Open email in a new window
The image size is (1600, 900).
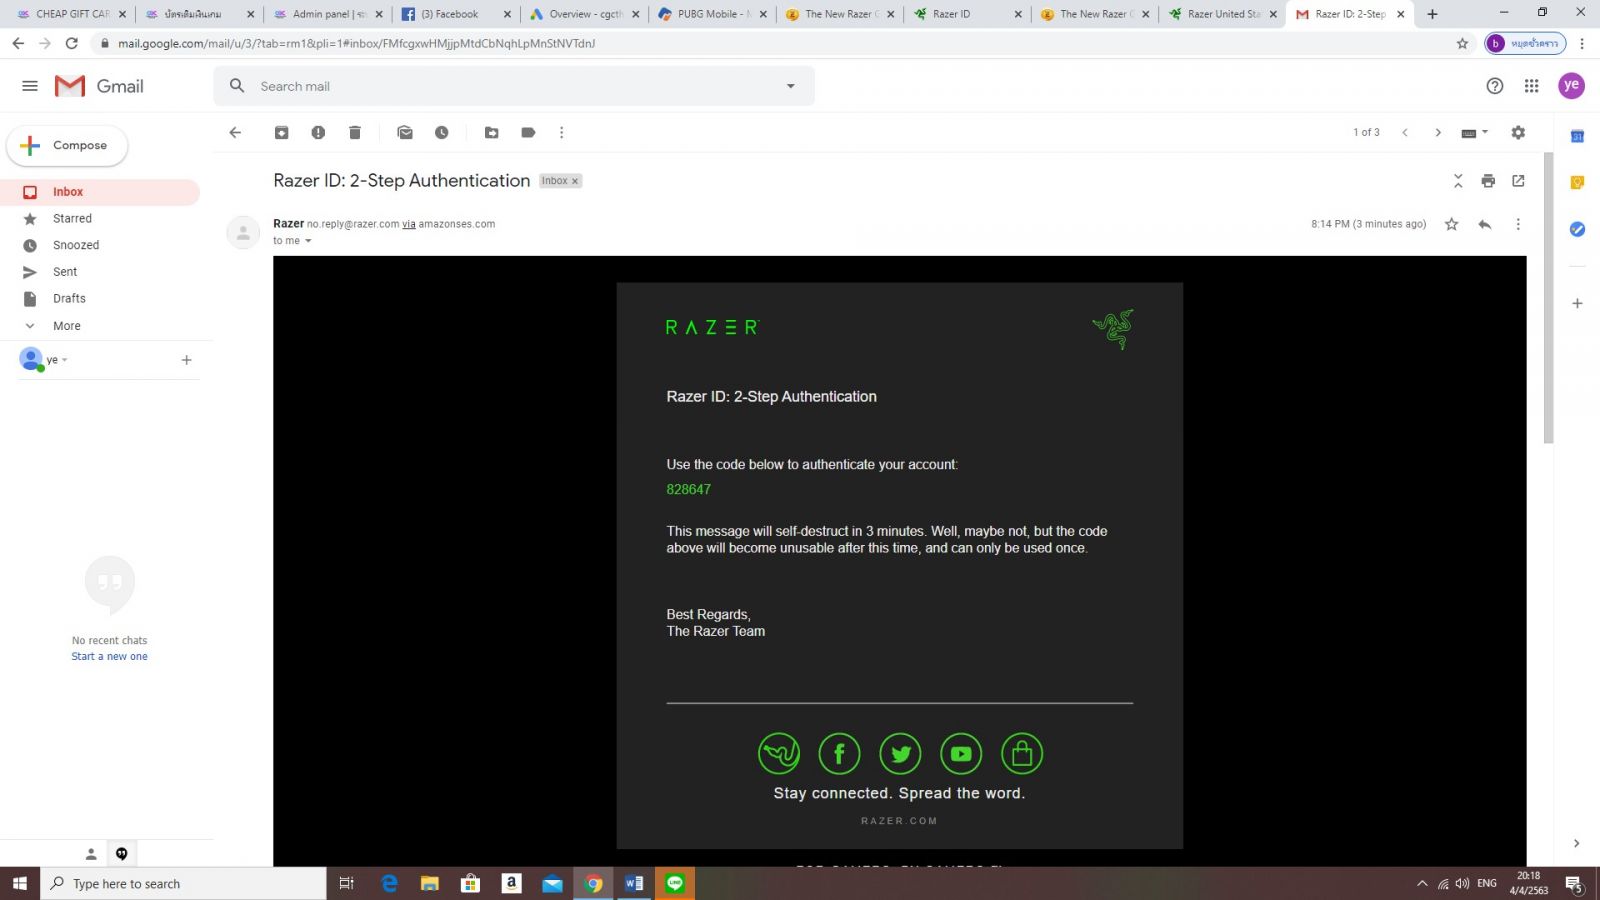[1518, 181]
